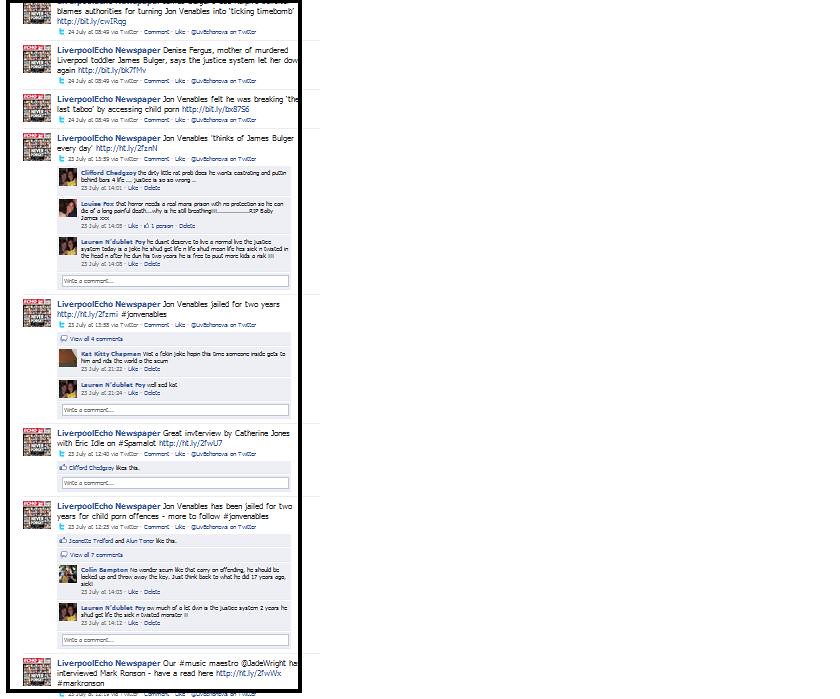The height and width of the screenshot is (699, 840).
Task: Like Colin Bampton's comment
Action: coord(133,592)
